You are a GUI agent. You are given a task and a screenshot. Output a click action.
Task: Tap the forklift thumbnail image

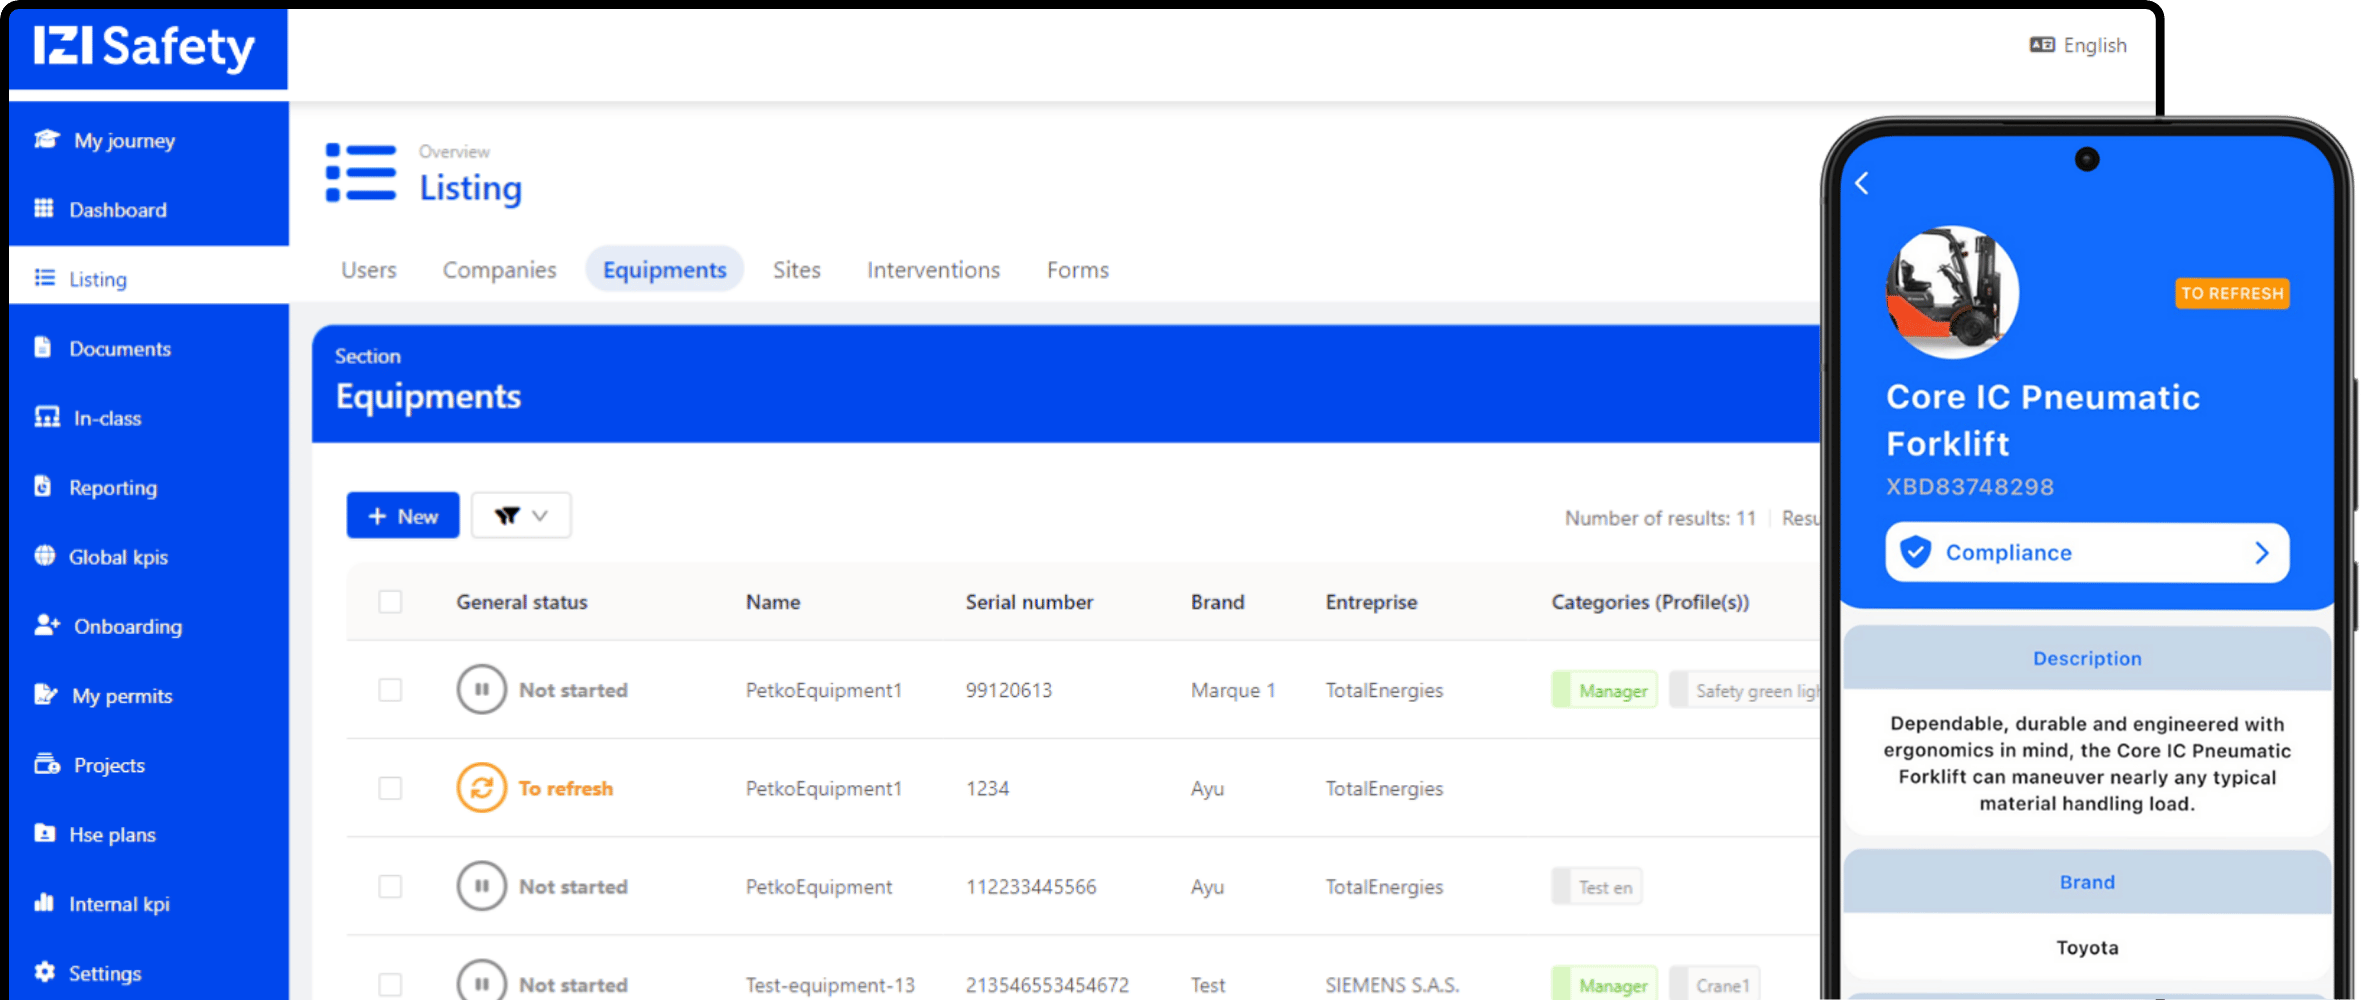click(1951, 293)
